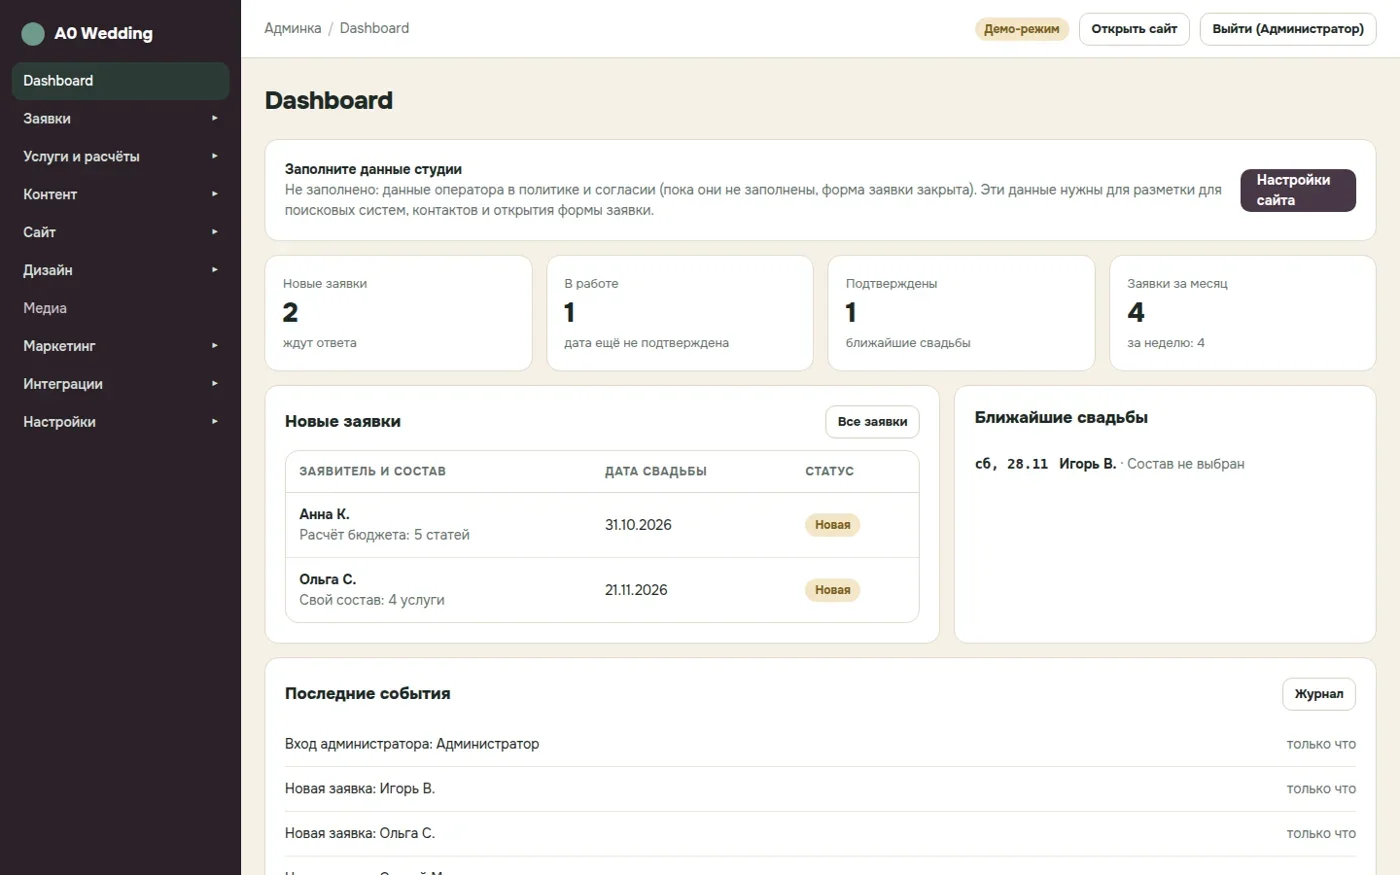Open the Ольга С. application row
The height and width of the screenshot is (875, 1400).
[602, 590]
